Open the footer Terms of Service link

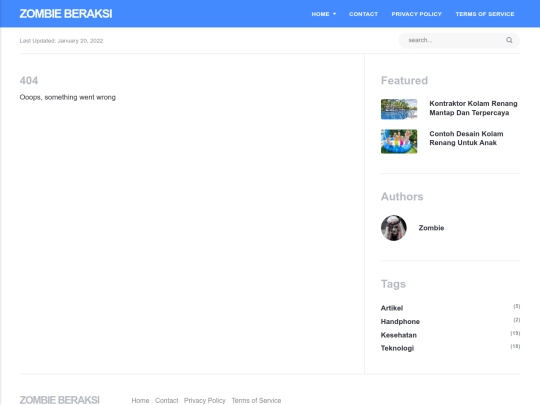coord(256,401)
